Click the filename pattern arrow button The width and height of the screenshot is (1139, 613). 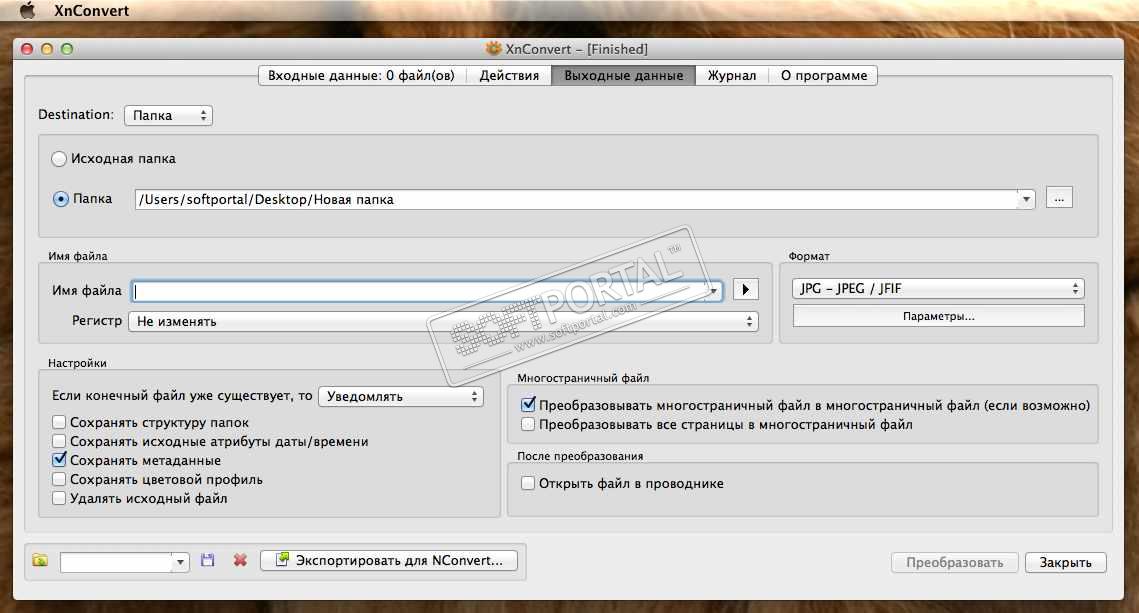(745, 290)
